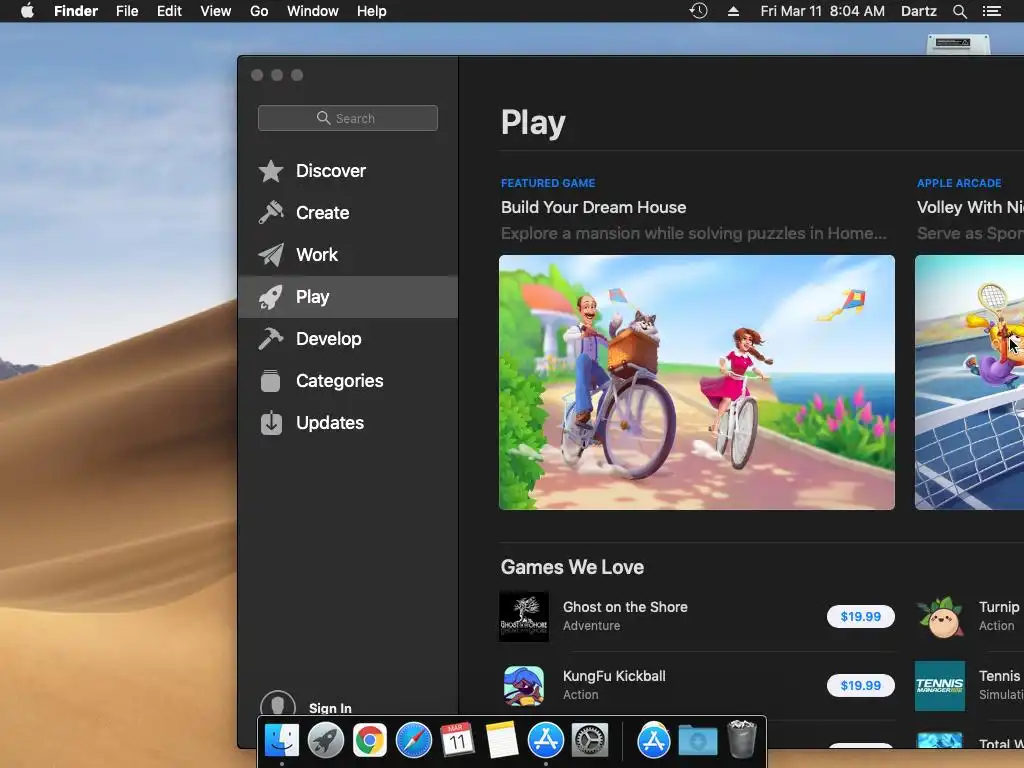The height and width of the screenshot is (768, 1024).
Task: Open the Window menu
Action: (x=313, y=11)
